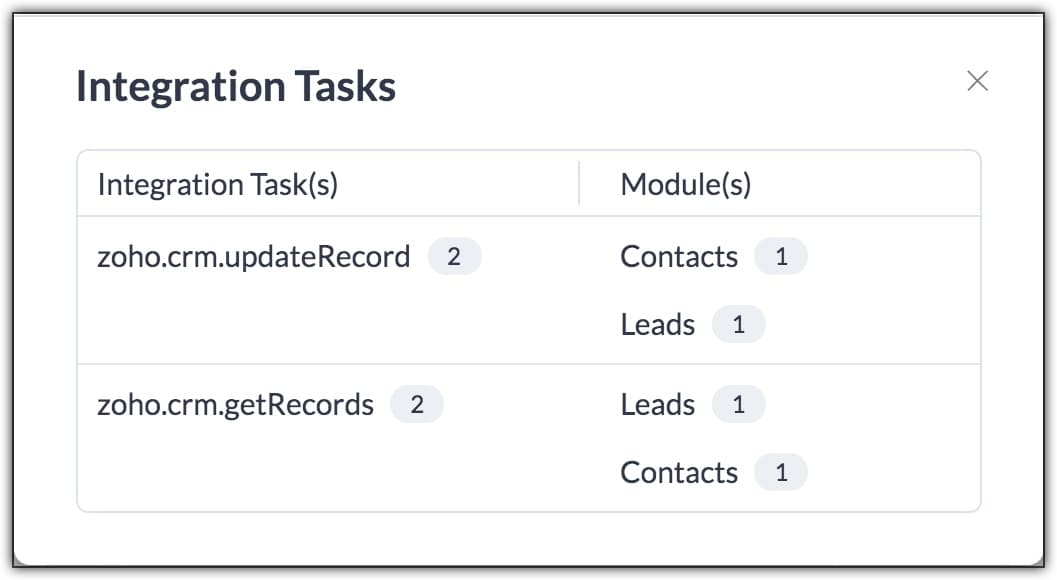Click the separator line between the two task rows
This screenshot has width=1057, height=580.
click(x=528, y=364)
